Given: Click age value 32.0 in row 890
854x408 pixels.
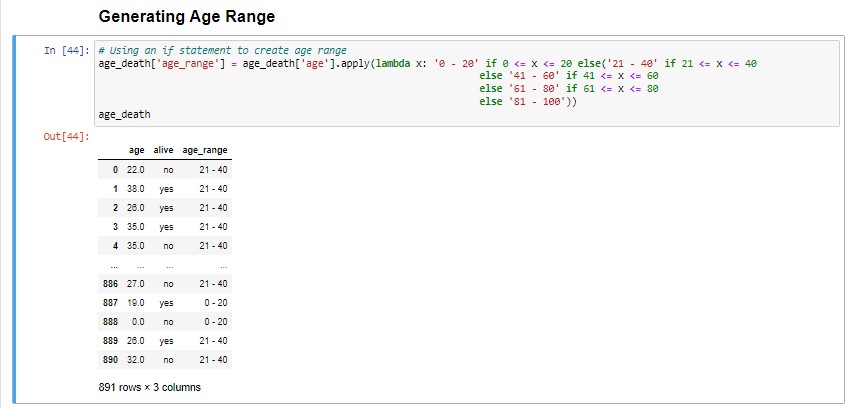Looking at the screenshot, I should click(x=136, y=360).
